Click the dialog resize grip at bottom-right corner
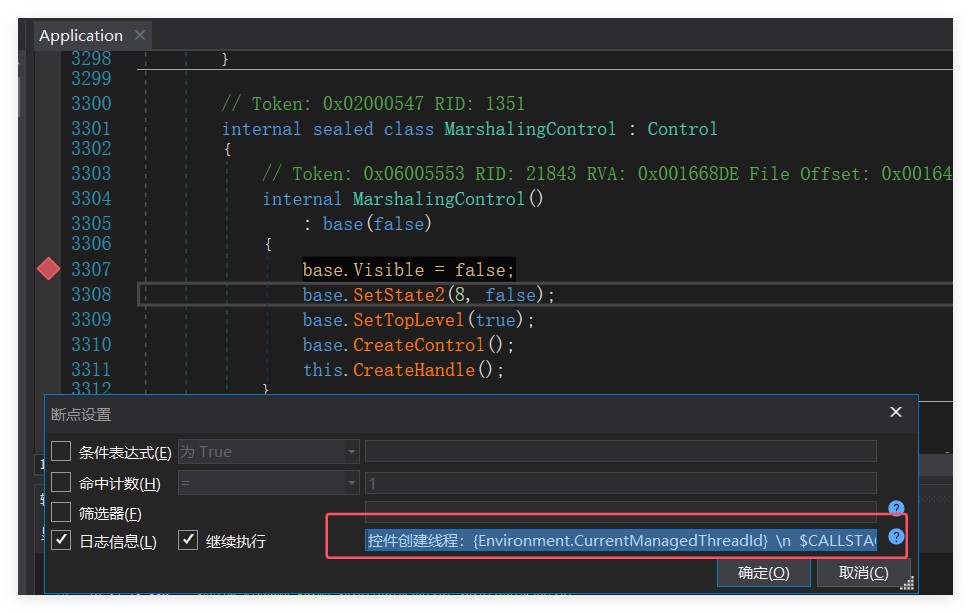Image resolution: width=971 pixels, height=613 pixels. [x=906, y=583]
